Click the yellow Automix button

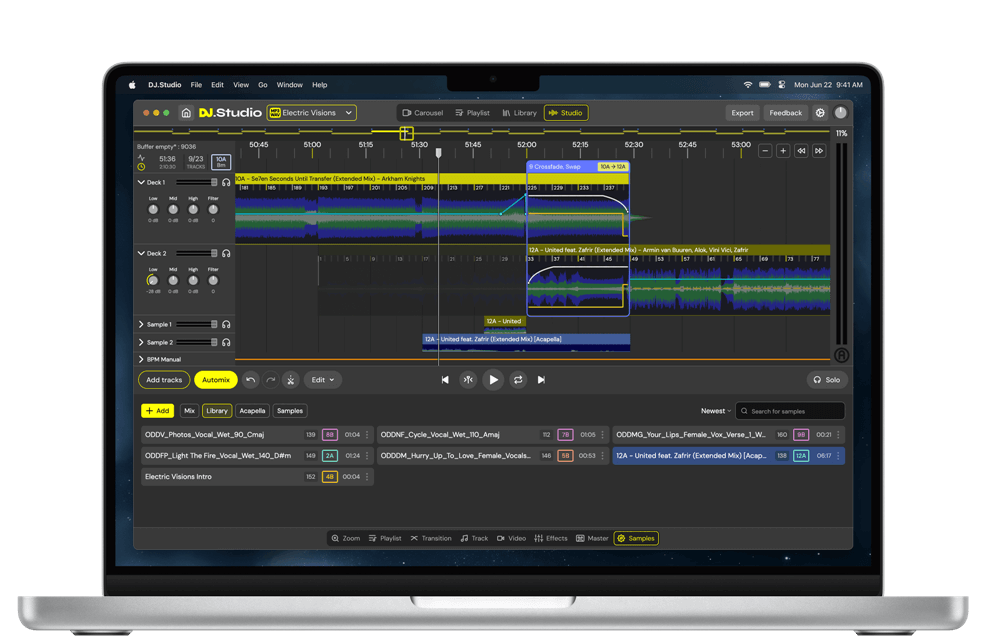point(216,380)
